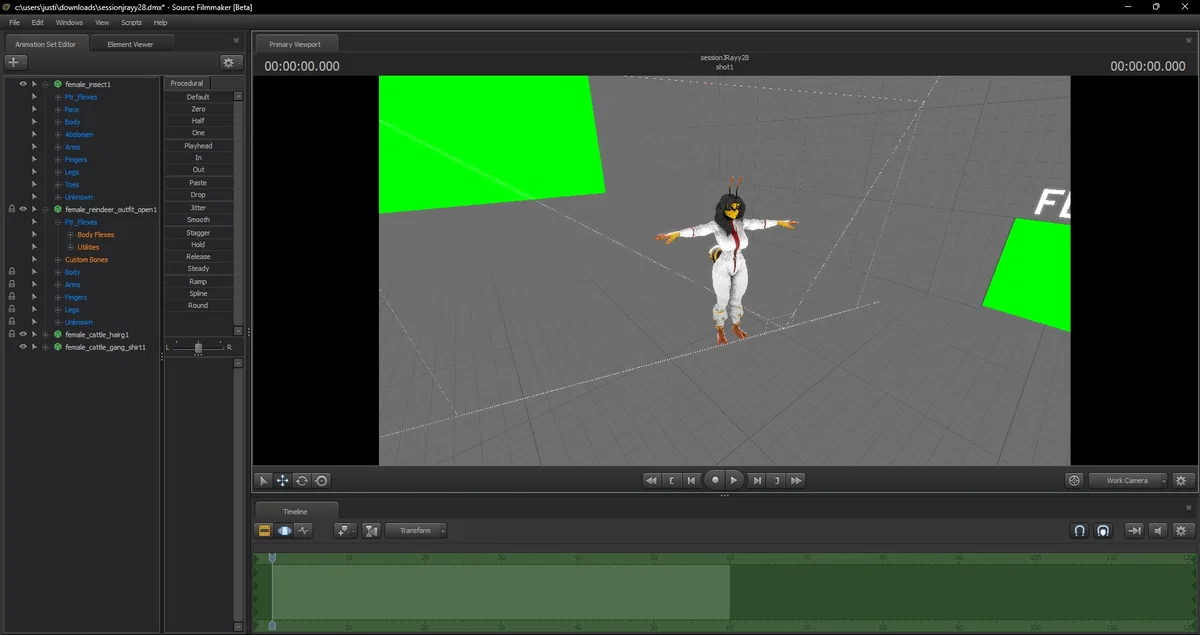Step back one frame
The height and width of the screenshot is (635, 1200).
tap(692, 481)
